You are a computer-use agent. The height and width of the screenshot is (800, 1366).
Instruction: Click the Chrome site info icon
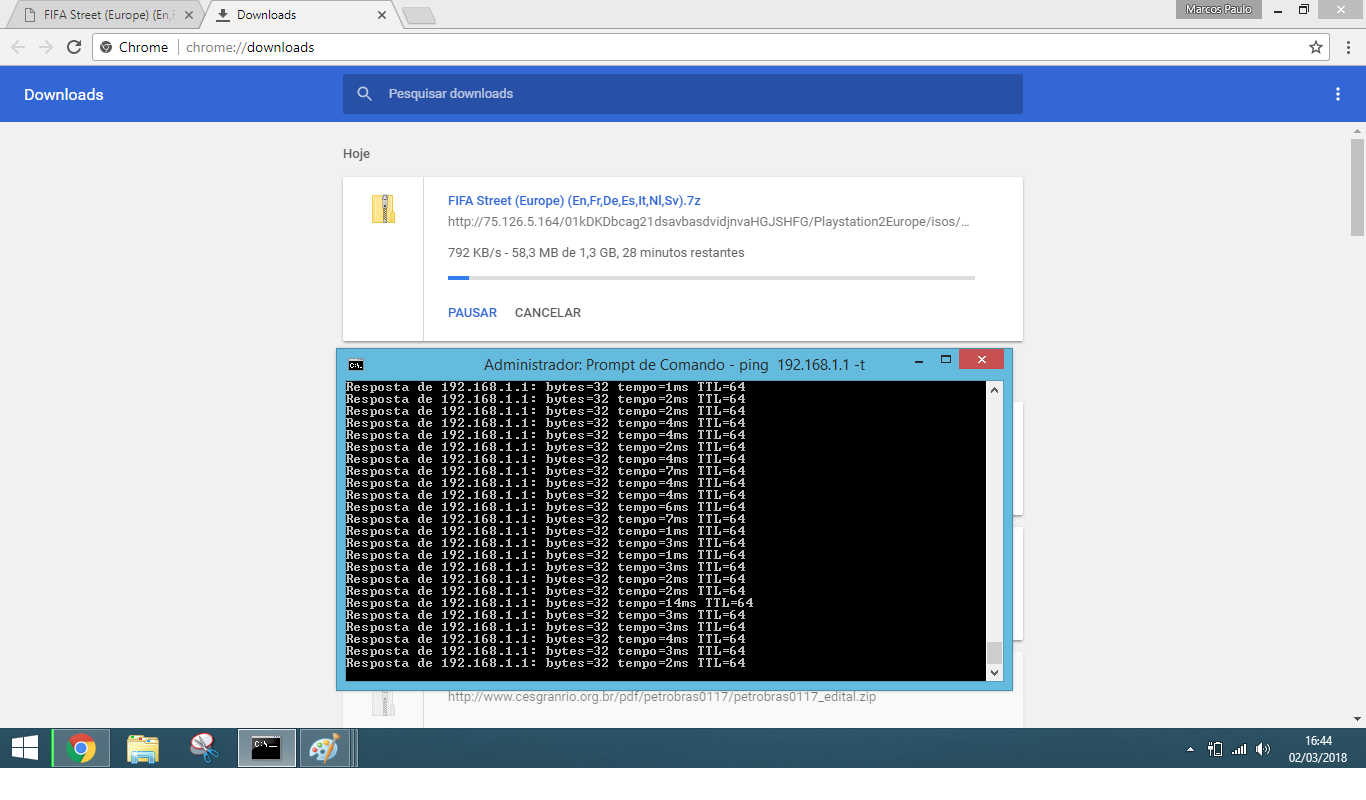[x=107, y=47]
